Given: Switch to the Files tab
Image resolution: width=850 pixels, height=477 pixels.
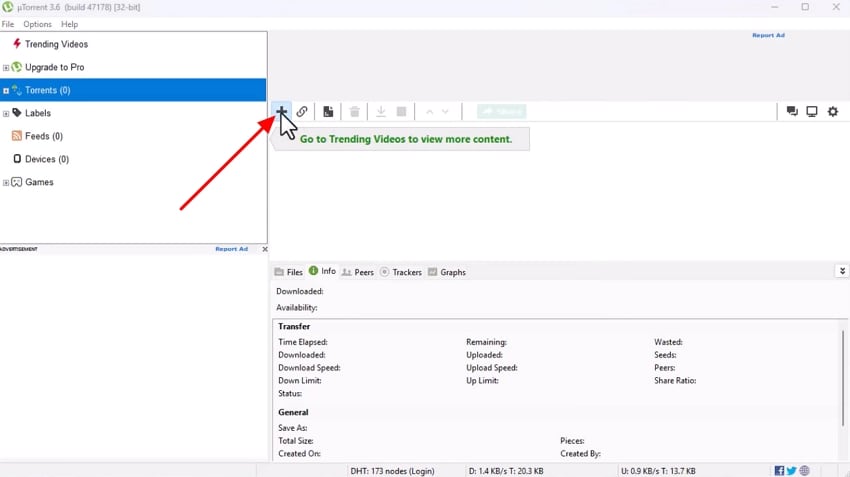Looking at the screenshot, I should coord(289,272).
